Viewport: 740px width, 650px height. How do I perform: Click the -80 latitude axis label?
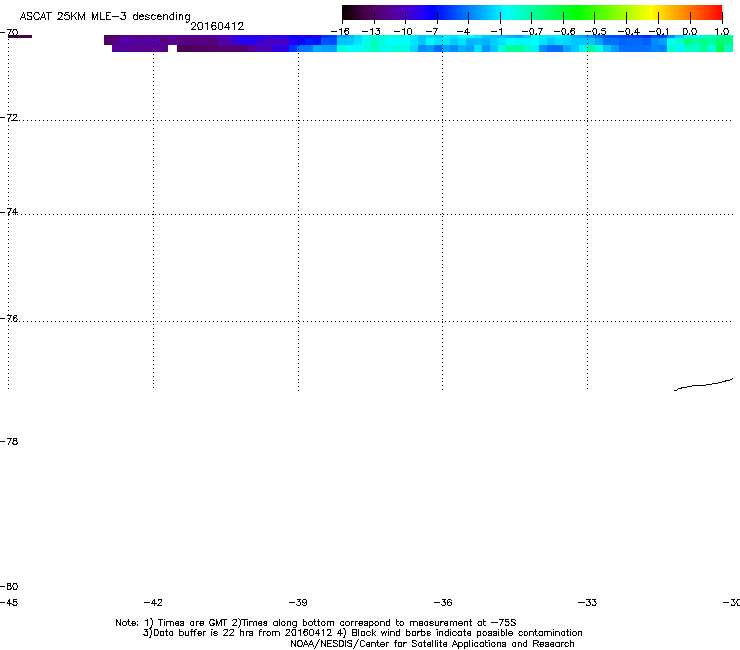tap(9, 586)
